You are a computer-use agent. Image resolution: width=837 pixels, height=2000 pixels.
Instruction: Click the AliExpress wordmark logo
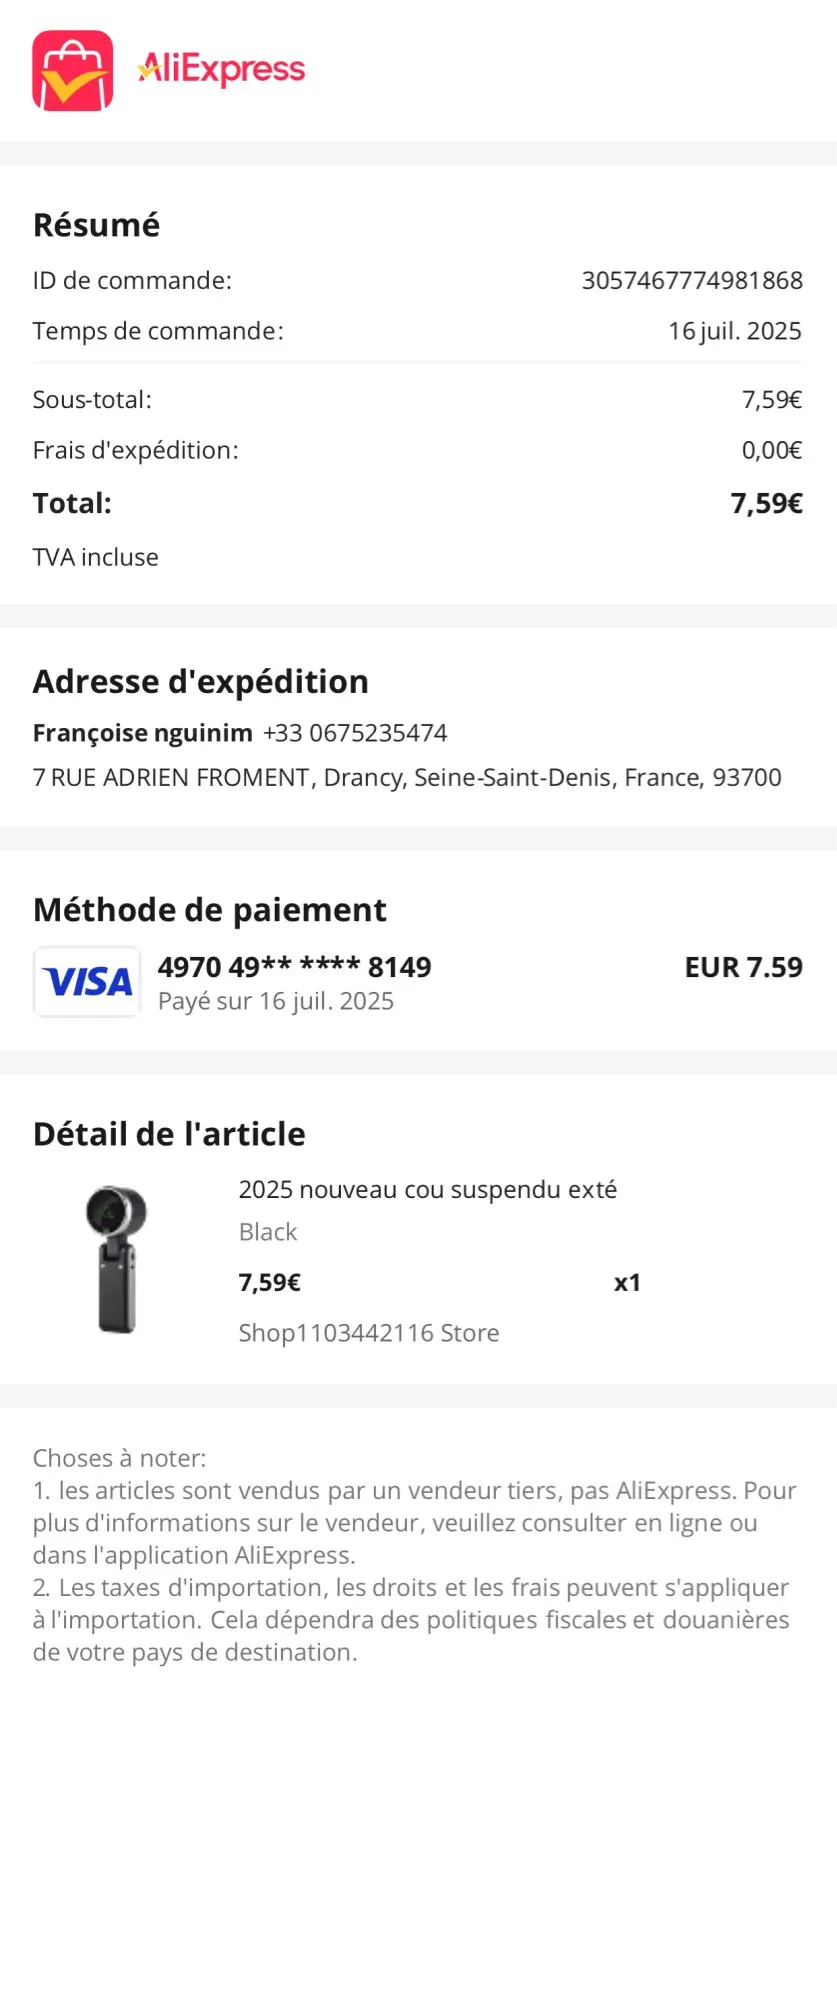pyautogui.click(x=221, y=69)
